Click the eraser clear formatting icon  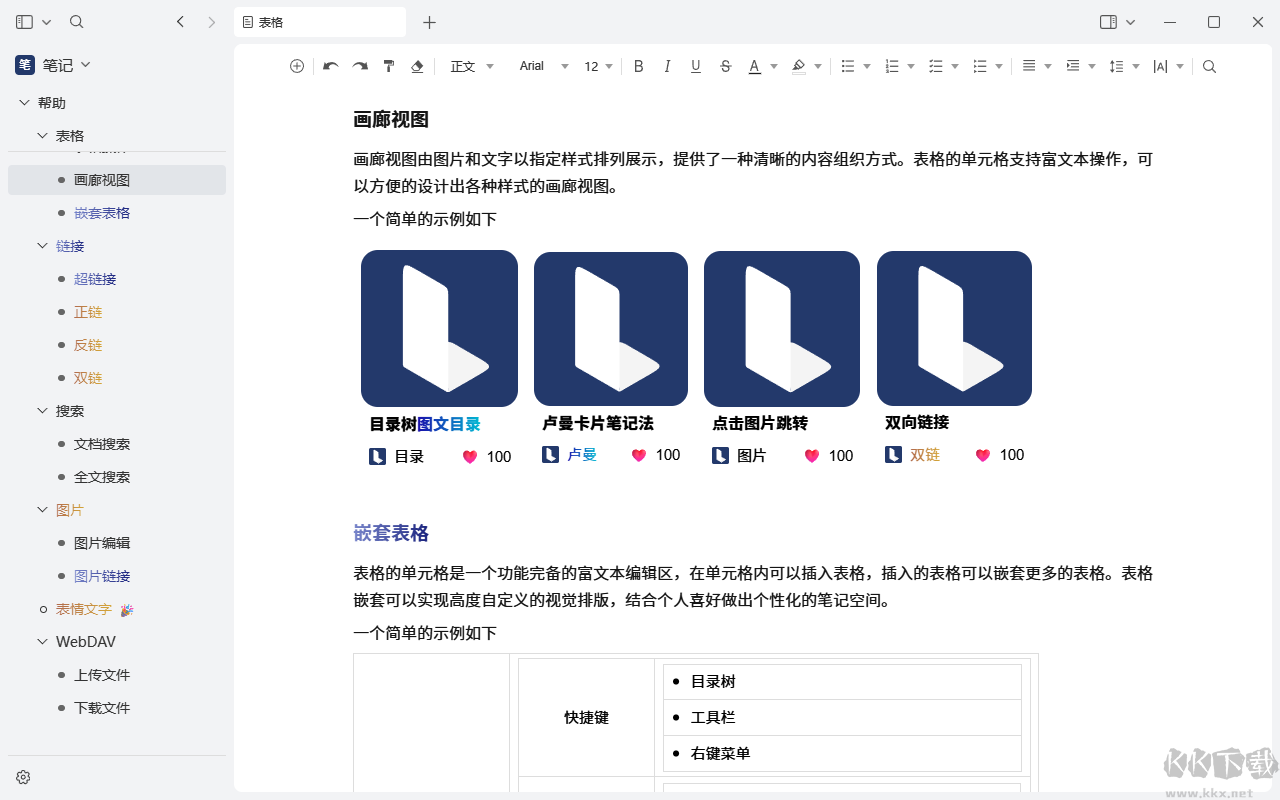click(417, 66)
